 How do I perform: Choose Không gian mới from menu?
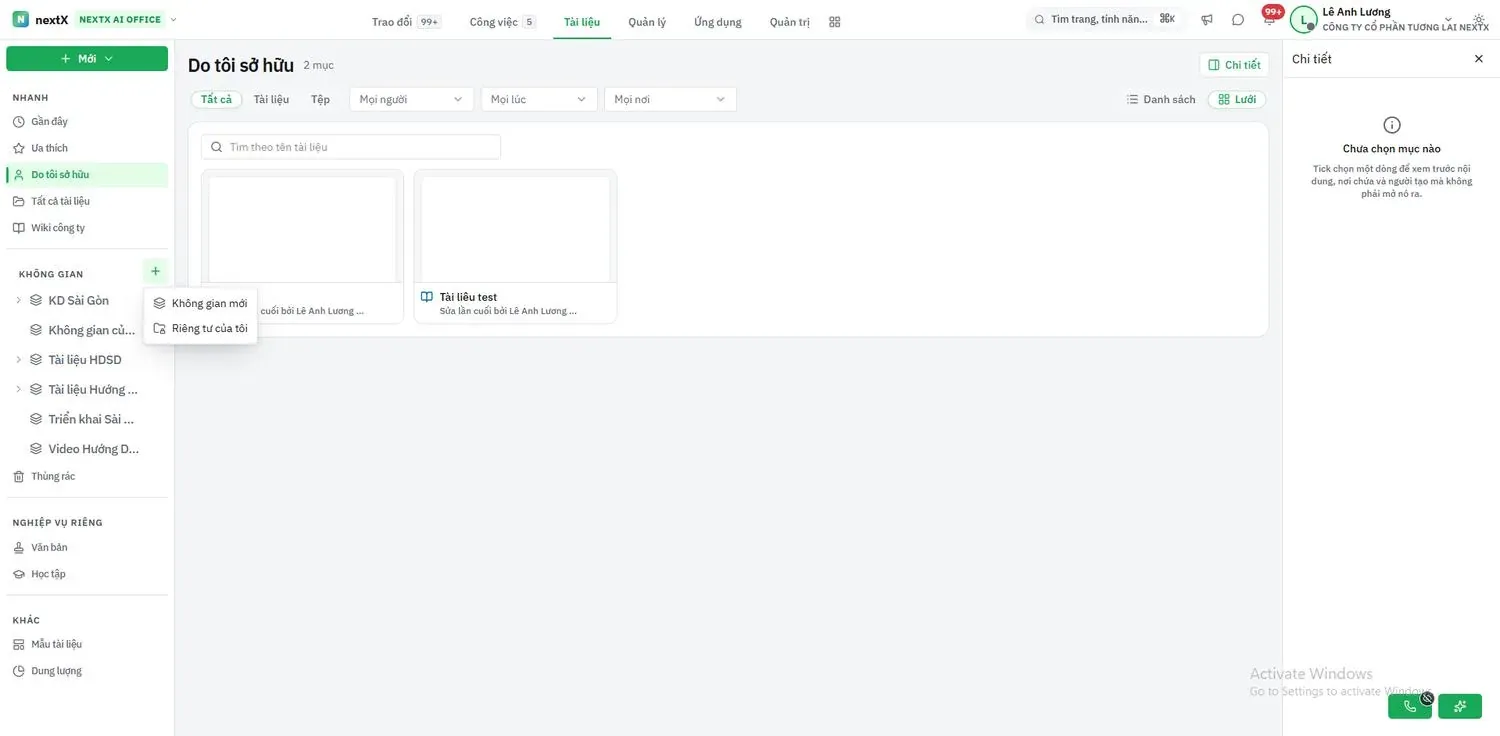[x=200, y=303]
